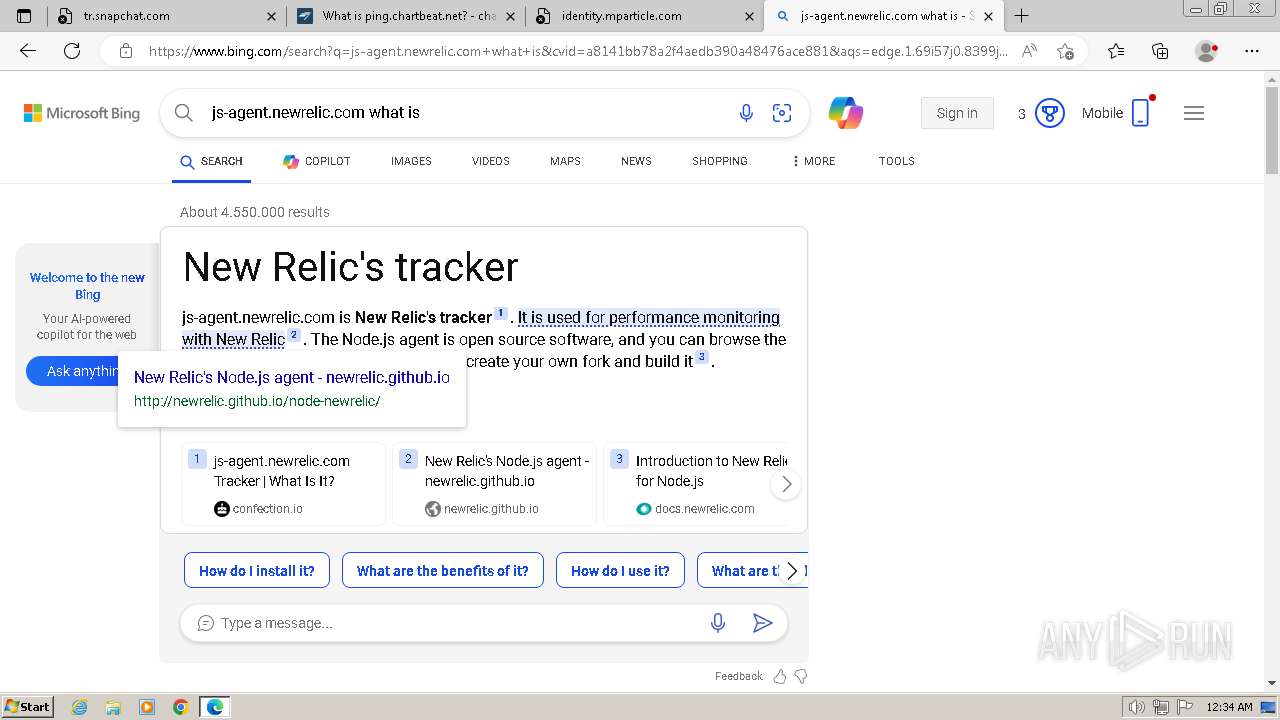Reload the current page
This screenshot has width=1280, height=720.
pyautogui.click(x=72, y=51)
